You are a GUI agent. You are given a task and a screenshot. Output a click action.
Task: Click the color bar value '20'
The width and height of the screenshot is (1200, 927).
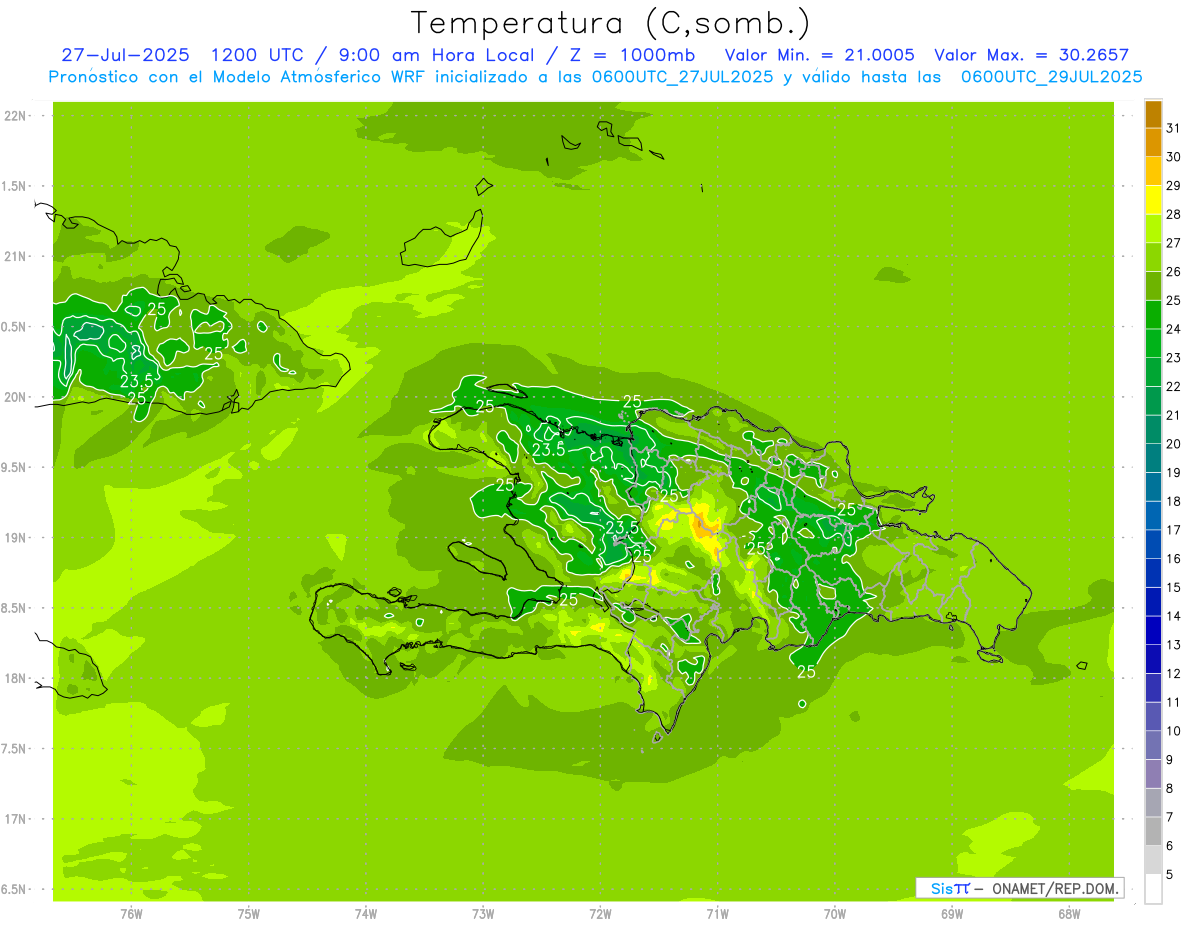coord(1173,444)
